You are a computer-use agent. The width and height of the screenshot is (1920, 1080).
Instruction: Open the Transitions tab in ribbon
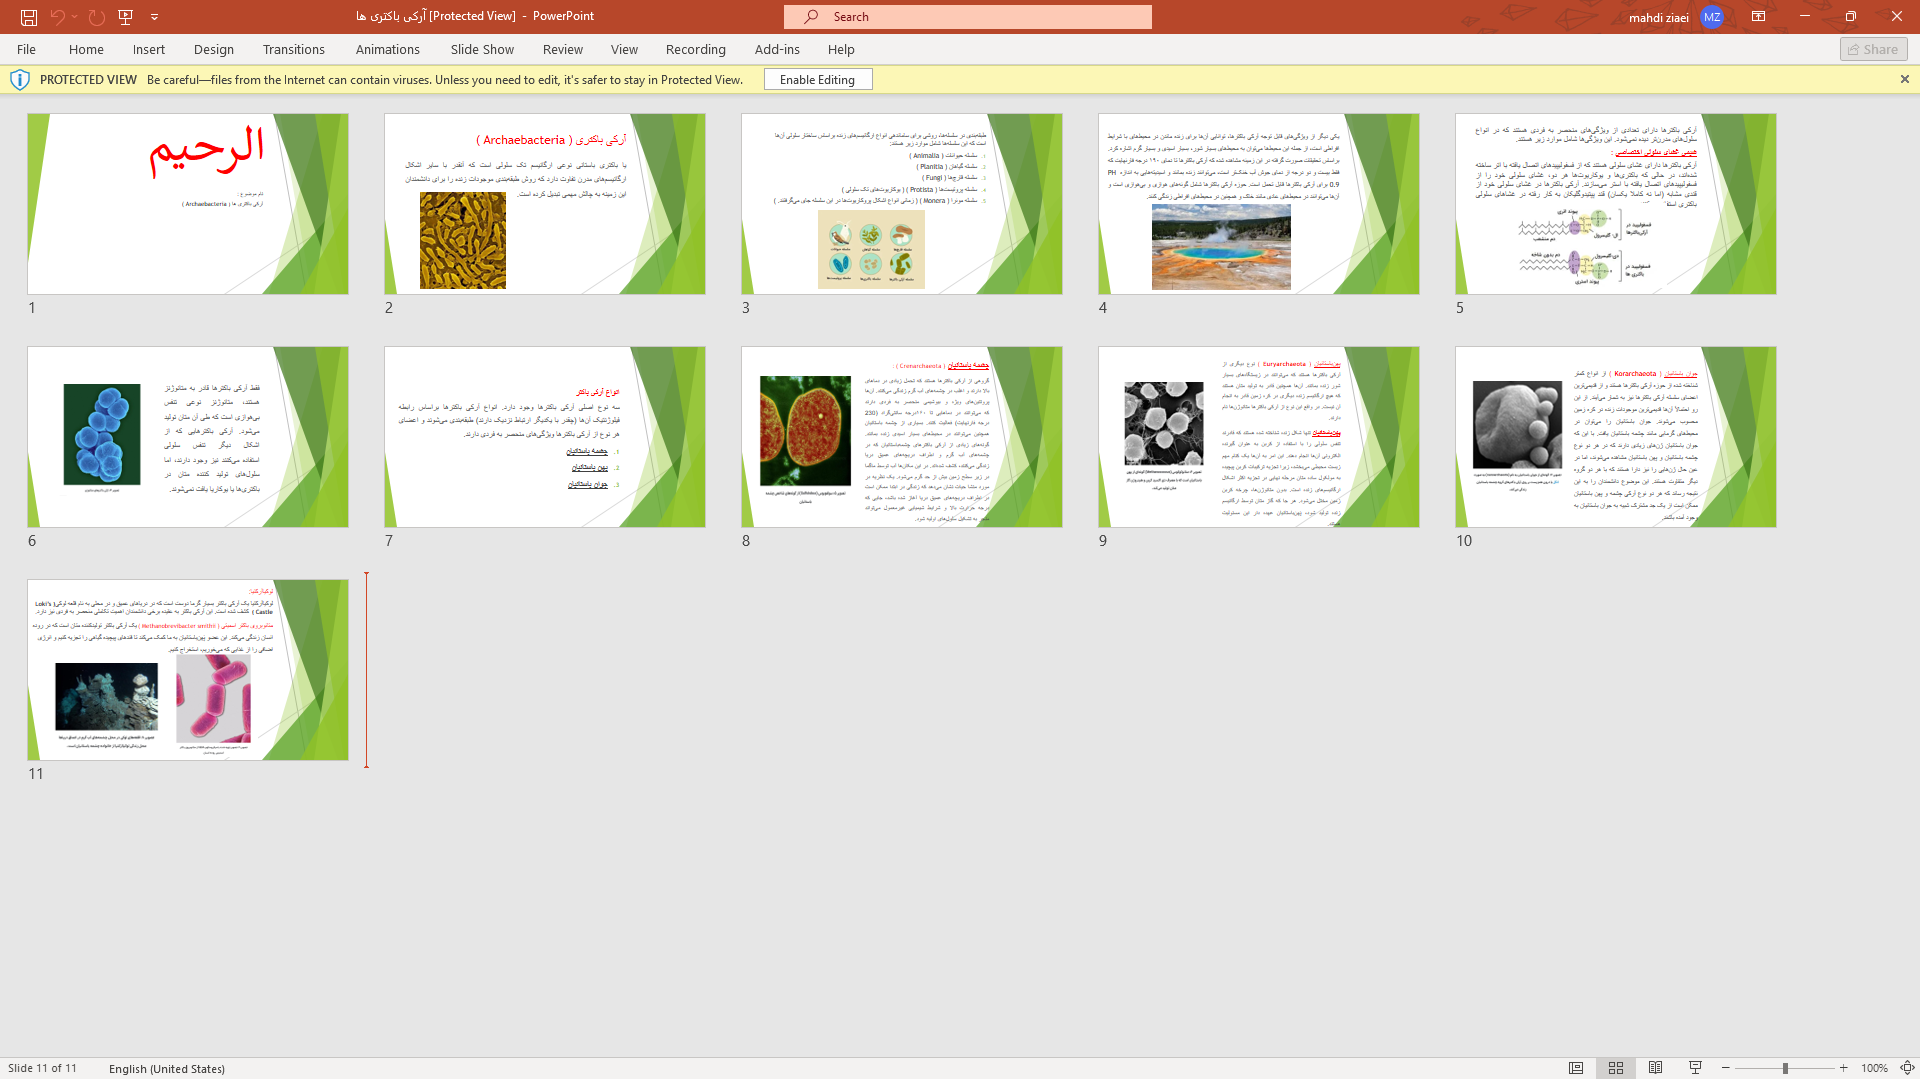pyautogui.click(x=293, y=49)
